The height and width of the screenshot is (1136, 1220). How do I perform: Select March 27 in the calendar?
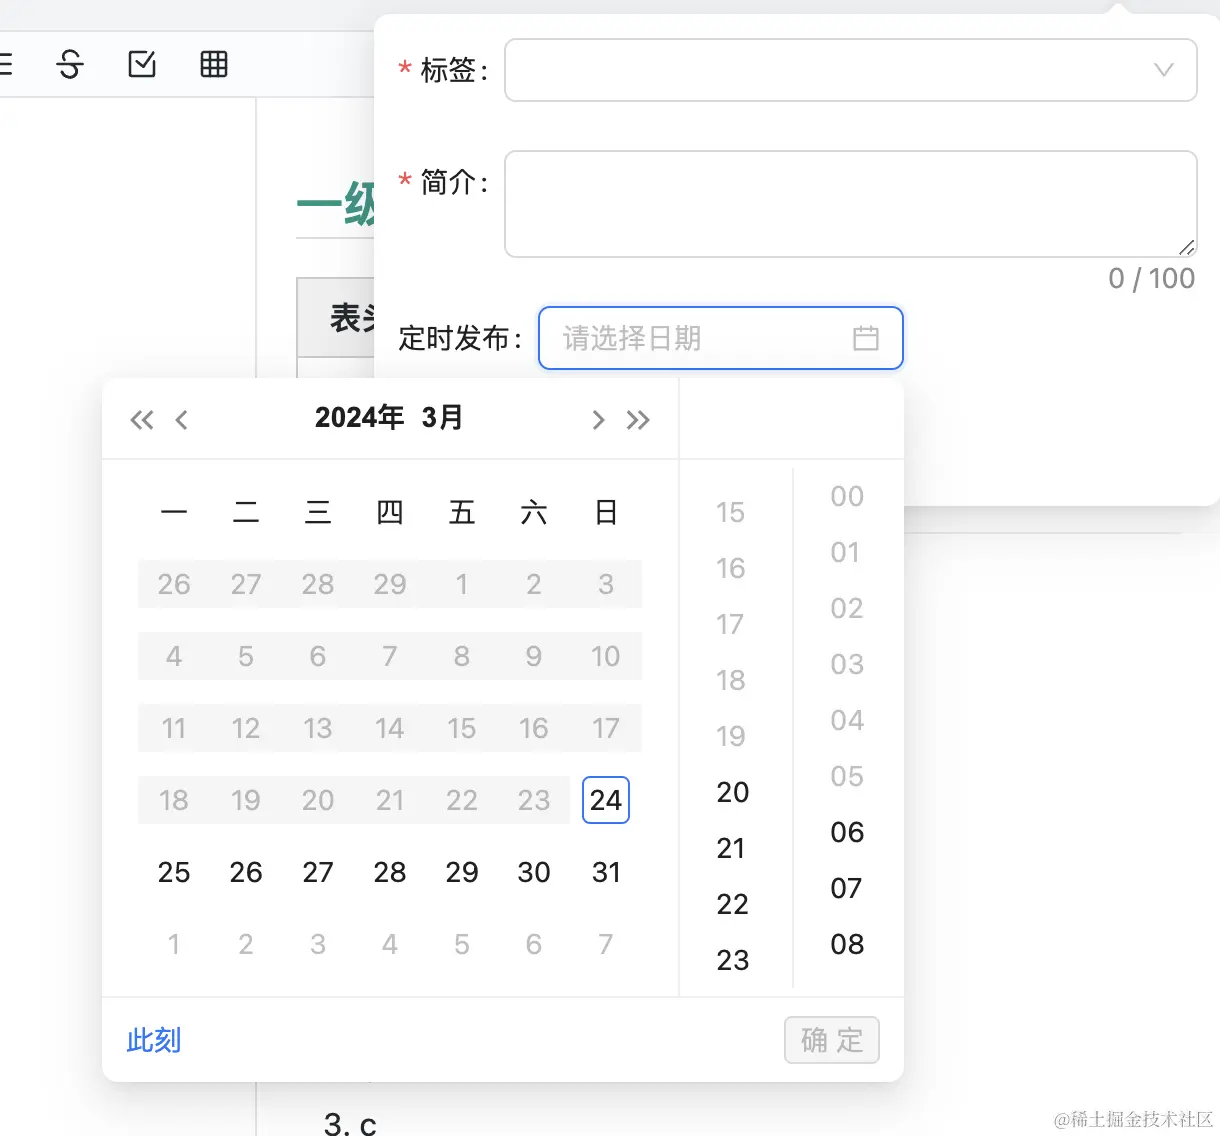(318, 872)
